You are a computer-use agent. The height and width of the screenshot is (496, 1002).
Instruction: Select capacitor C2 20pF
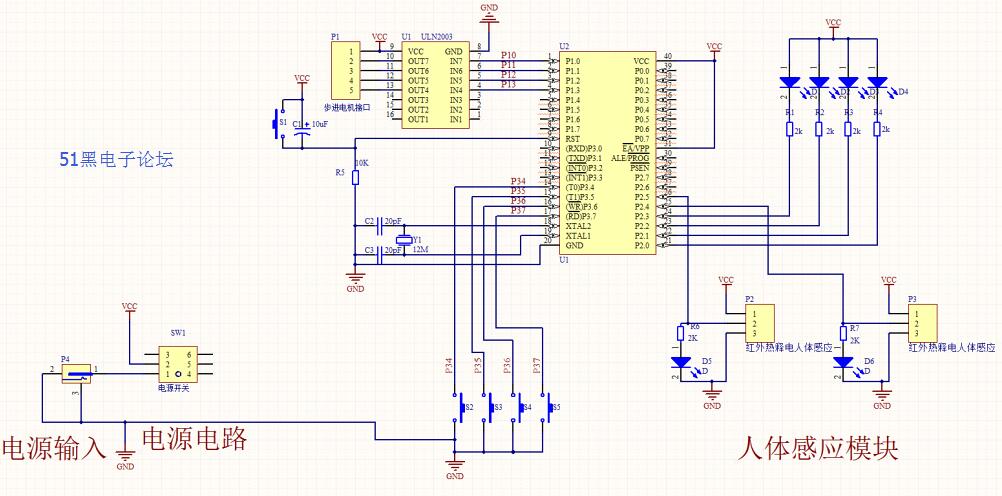tap(380, 226)
